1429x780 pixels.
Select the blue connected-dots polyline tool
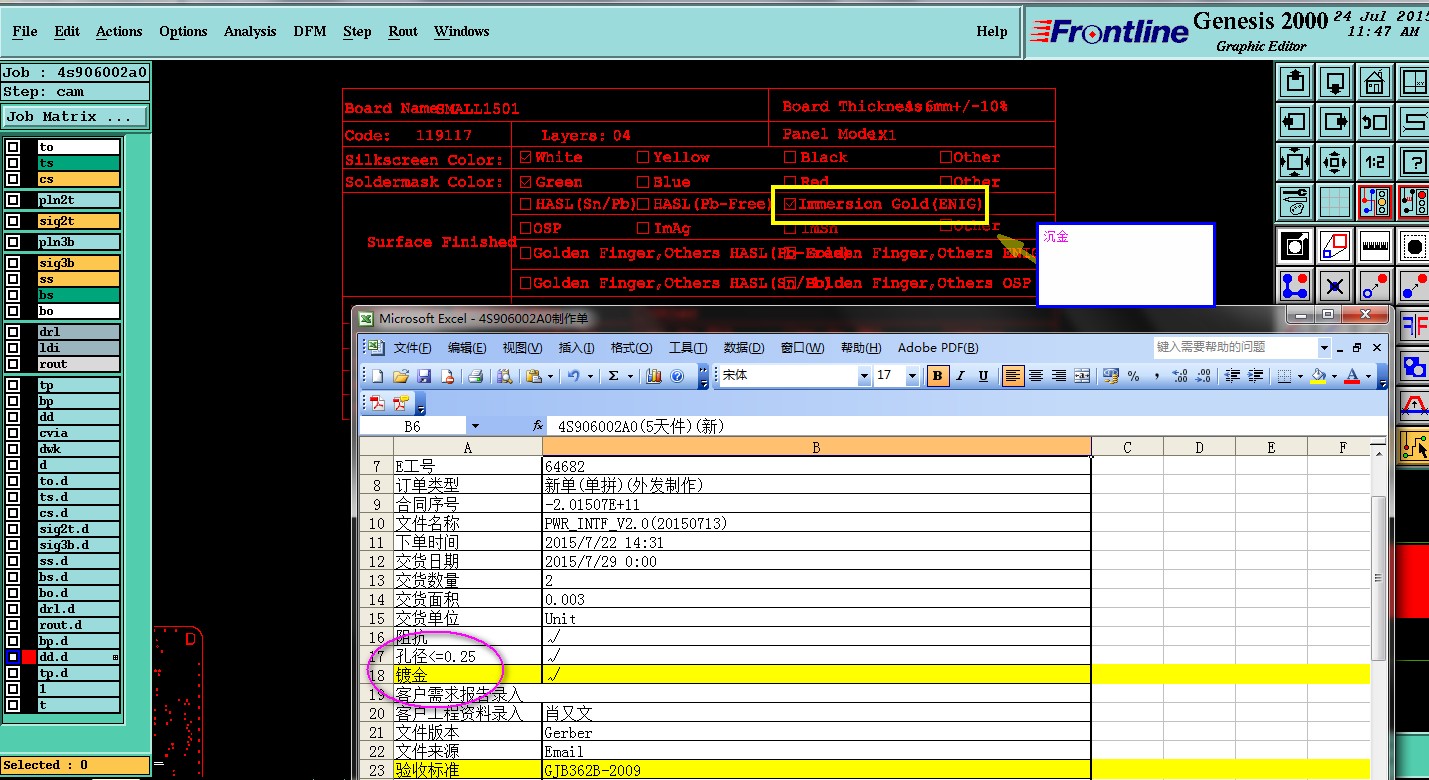point(1295,286)
